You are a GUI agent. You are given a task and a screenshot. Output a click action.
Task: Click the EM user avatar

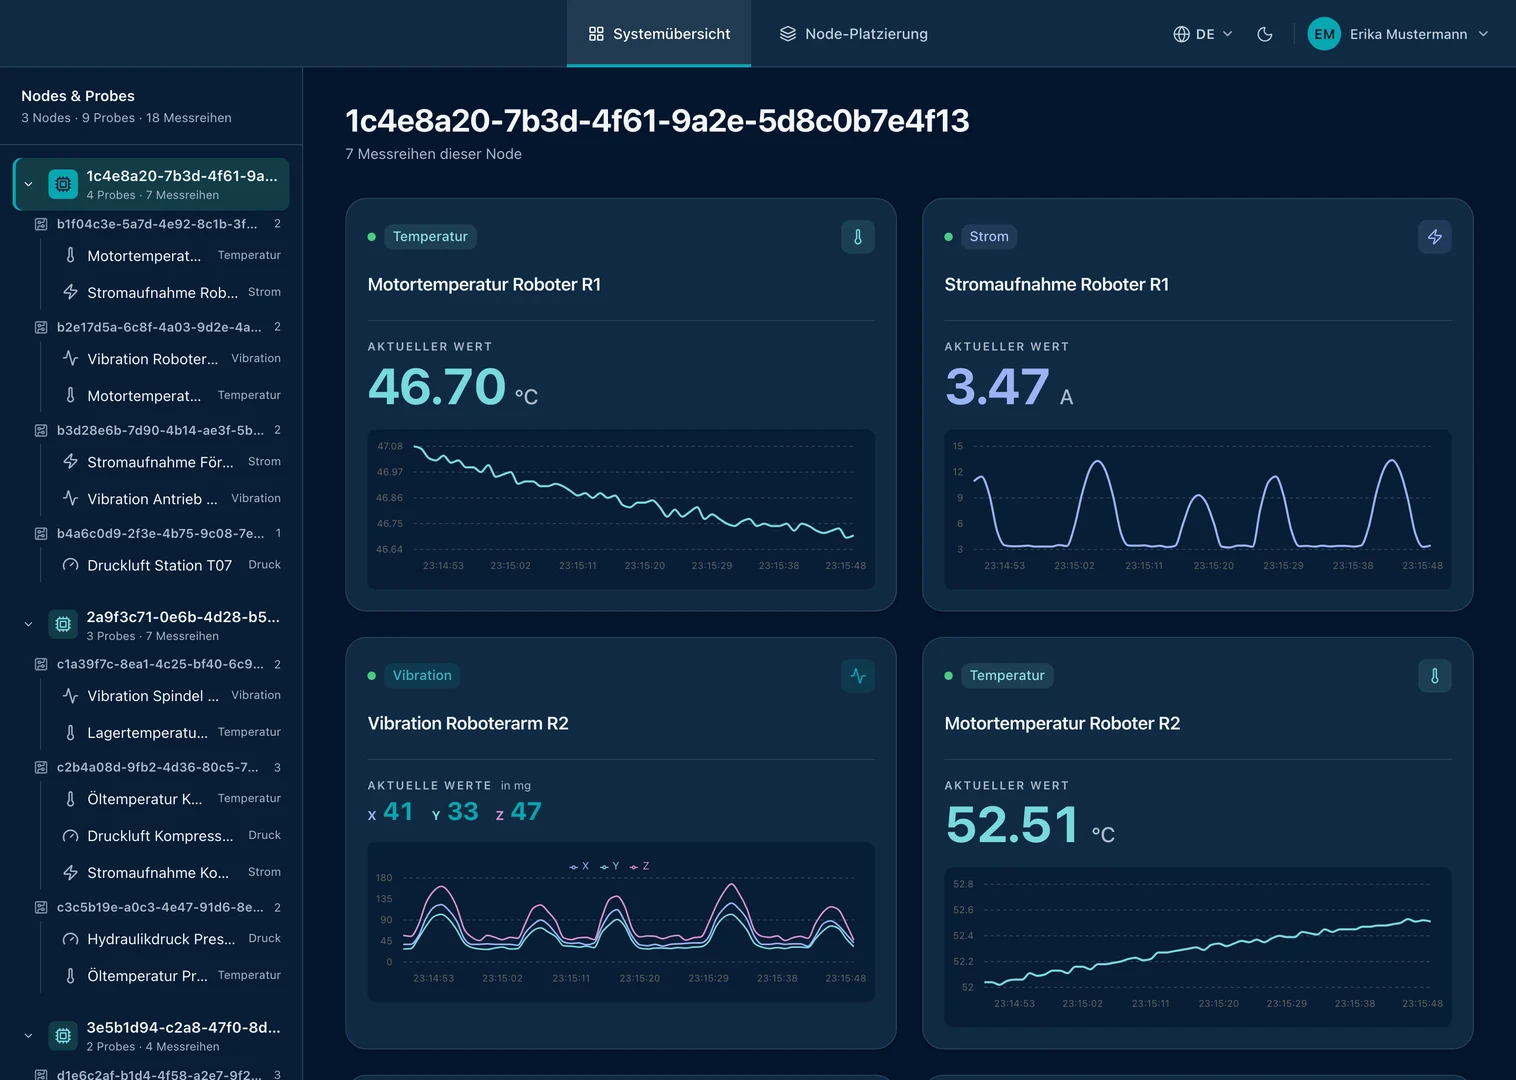click(1324, 34)
